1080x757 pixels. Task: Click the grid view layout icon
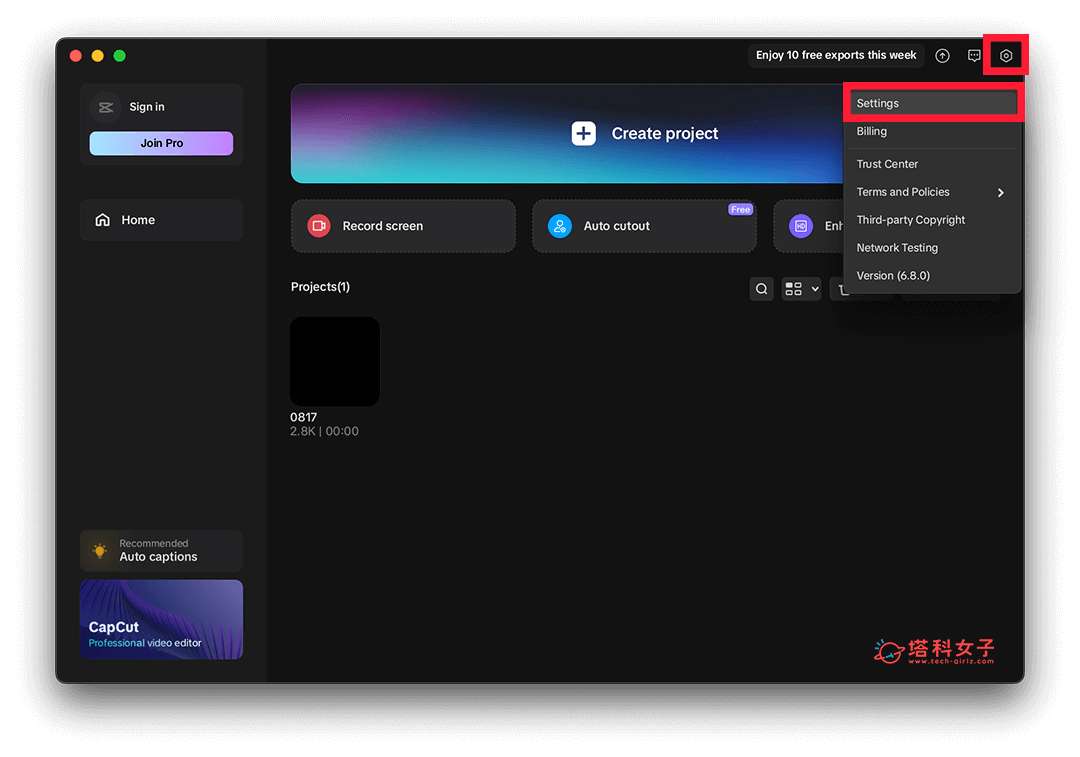click(793, 288)
